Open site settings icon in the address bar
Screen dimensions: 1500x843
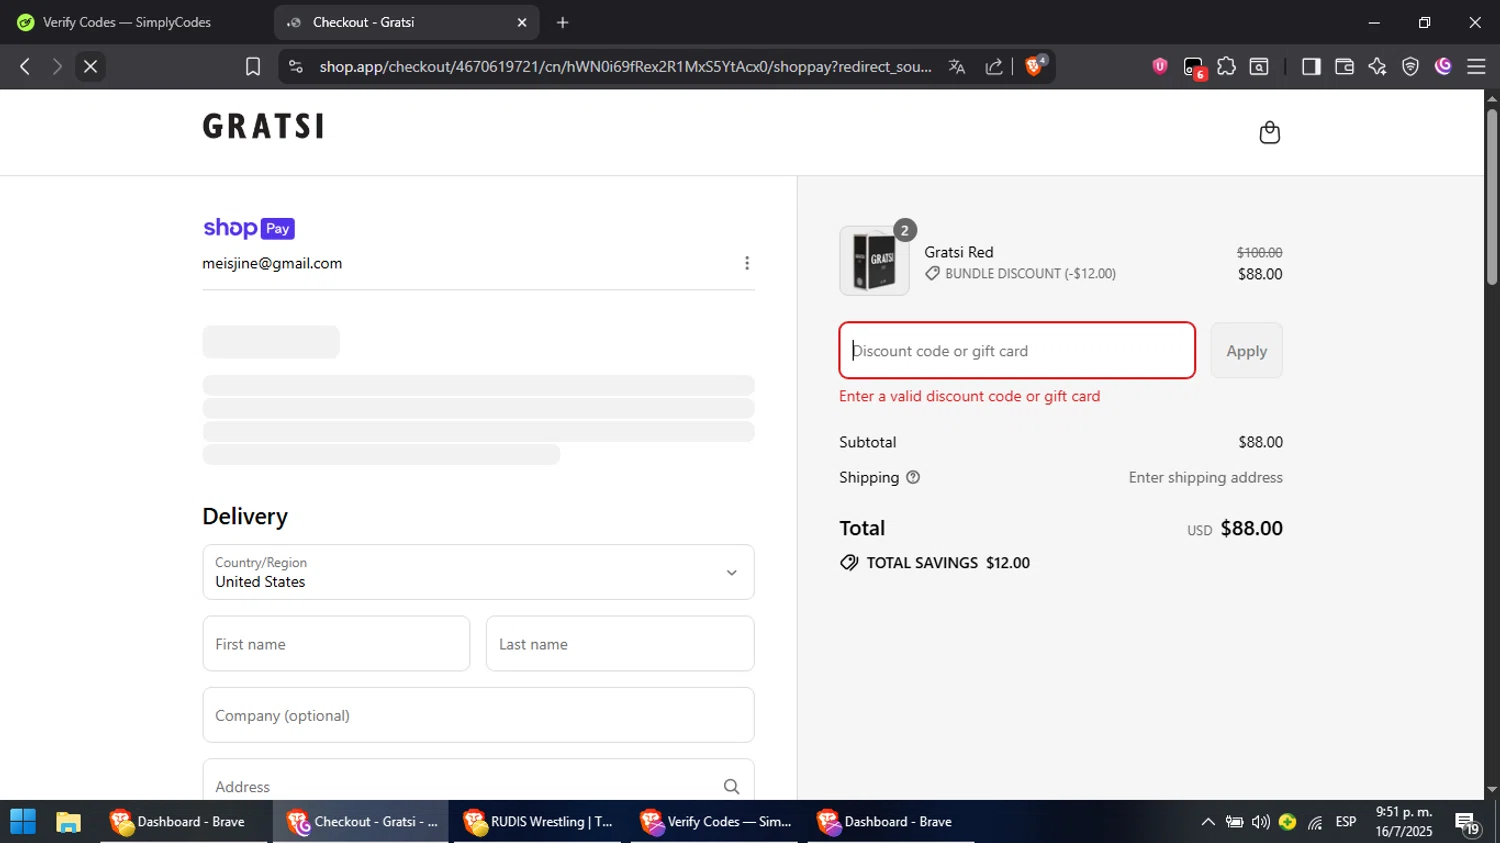click(x=295, y=66)
